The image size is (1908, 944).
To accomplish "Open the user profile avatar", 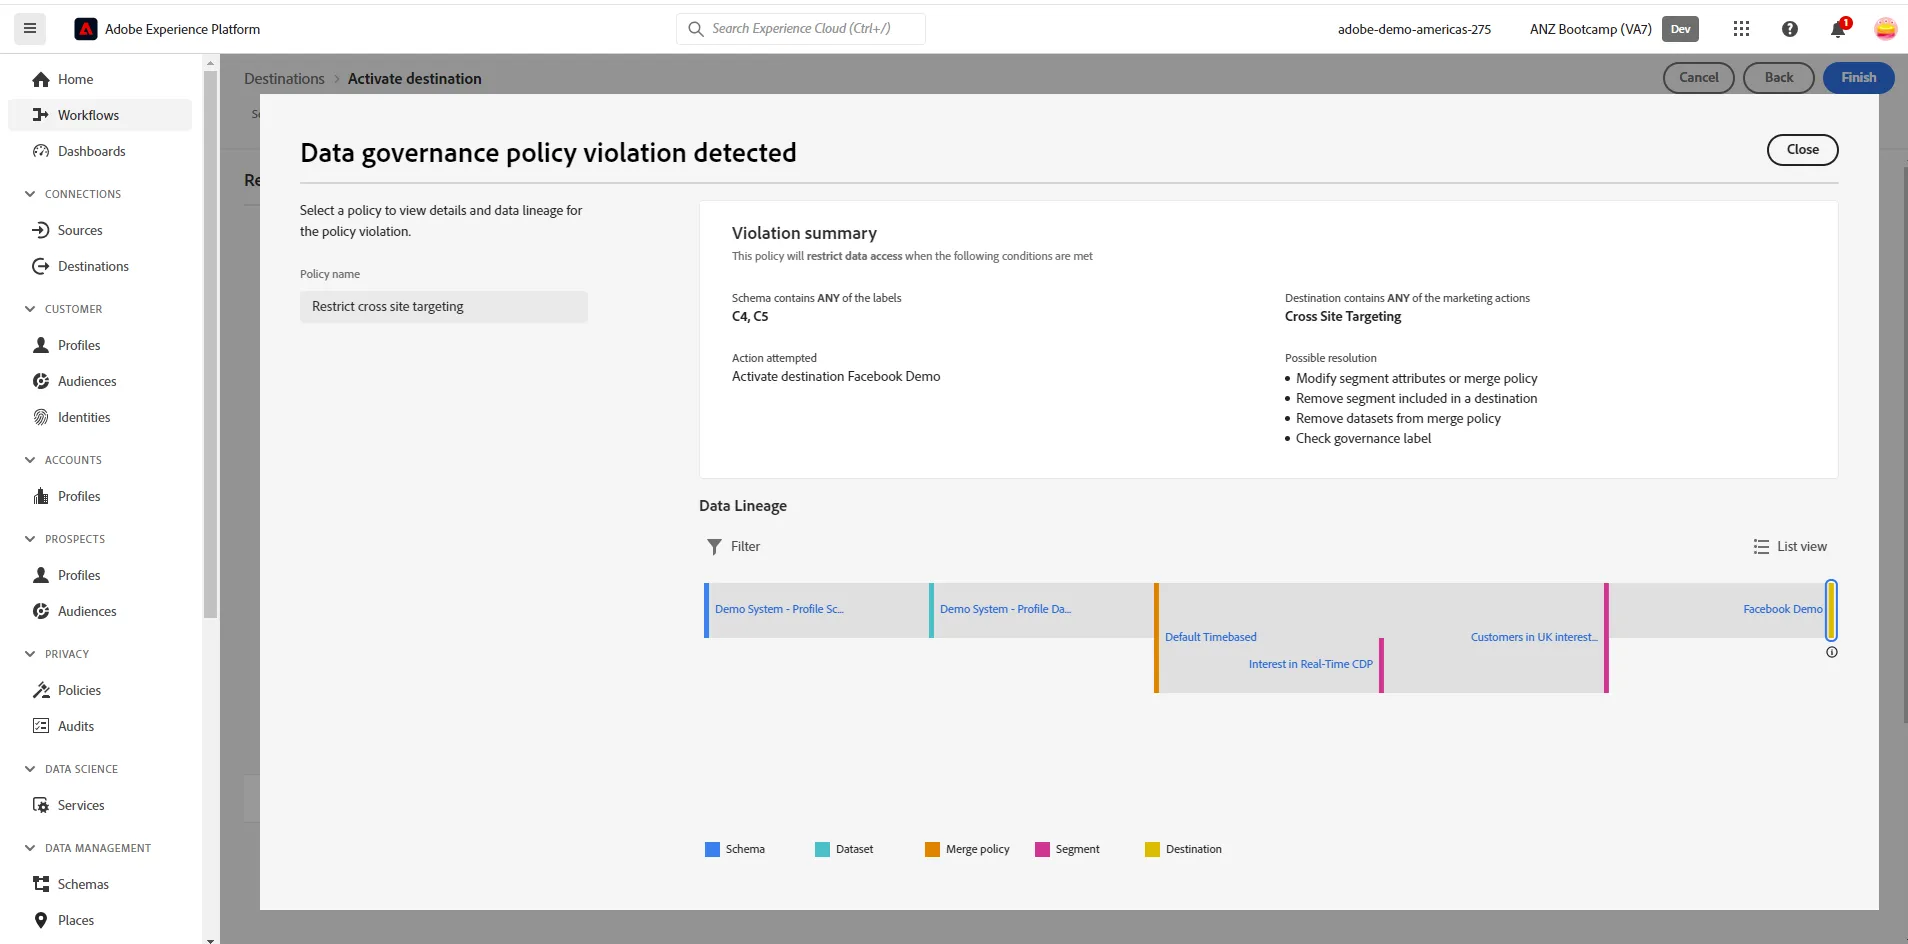I will coord(1885,29).
